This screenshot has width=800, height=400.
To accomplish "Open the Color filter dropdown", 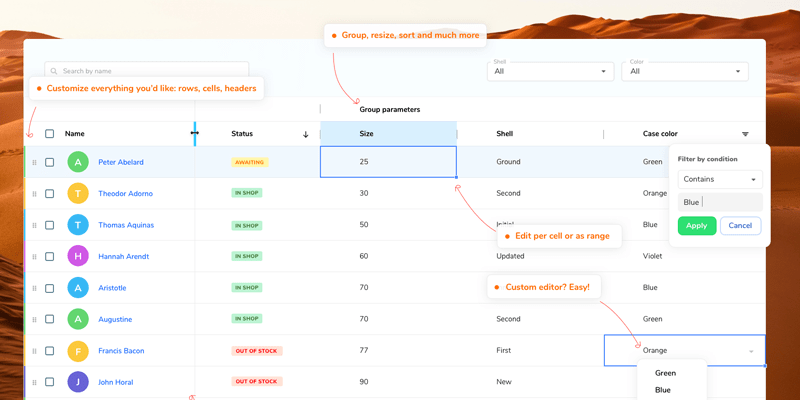I will tap(685, 71).
